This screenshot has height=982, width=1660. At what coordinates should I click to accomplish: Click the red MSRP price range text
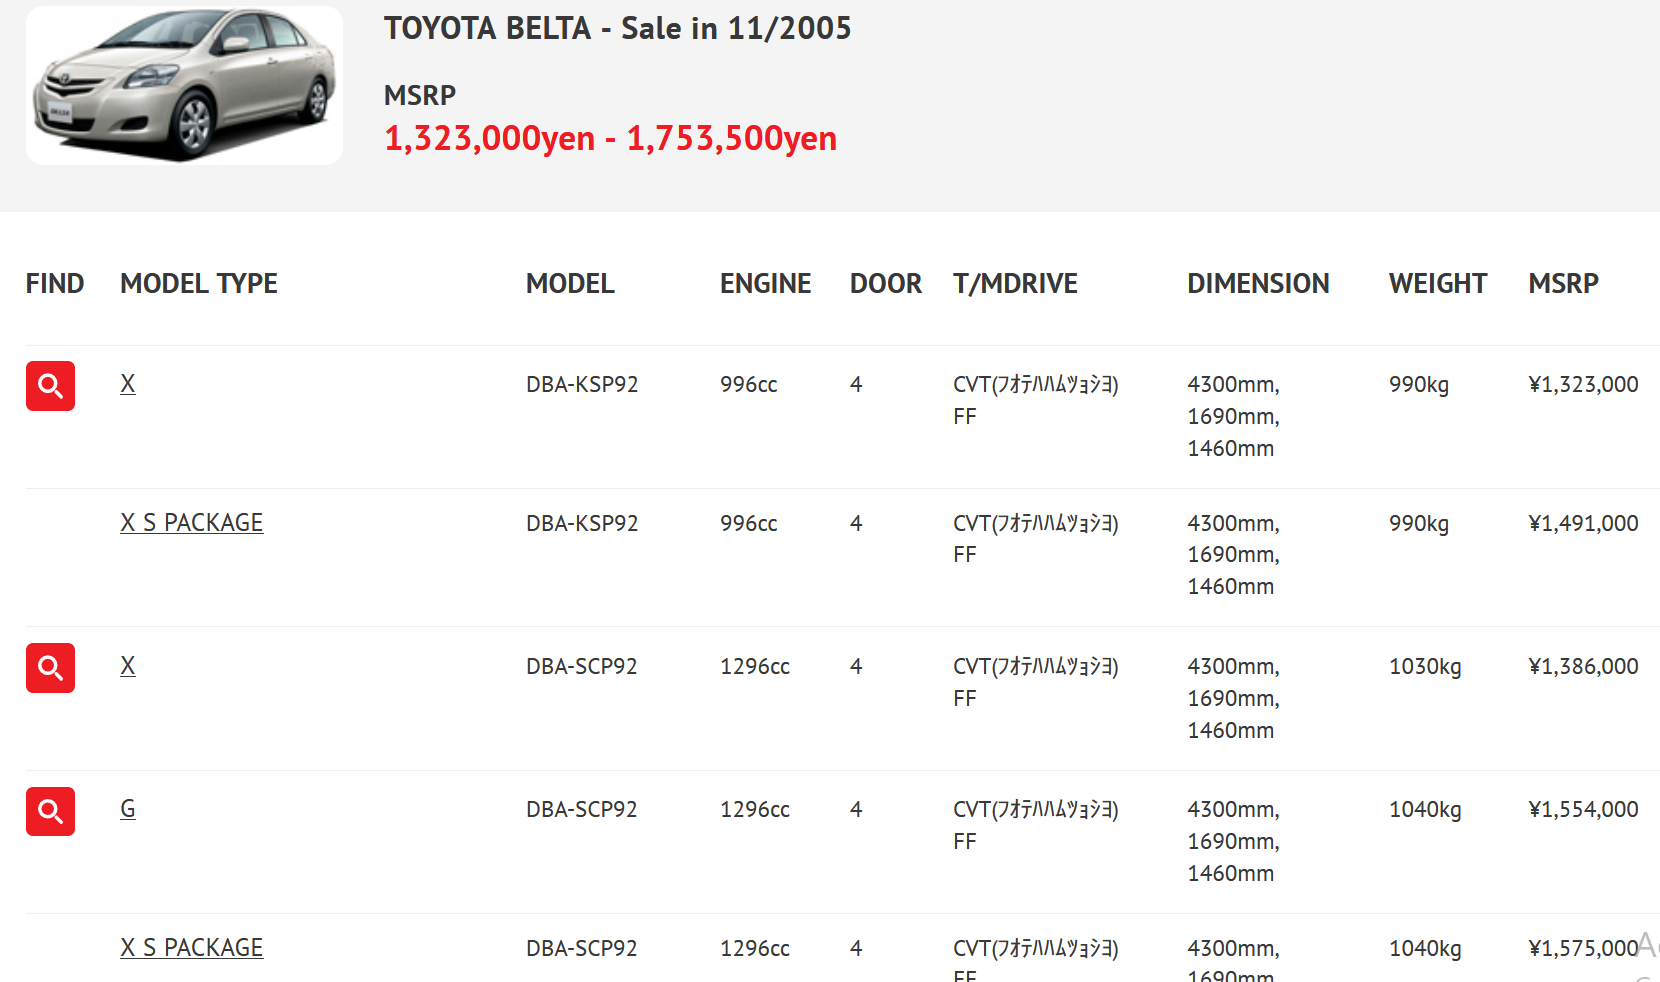(610, 138)
